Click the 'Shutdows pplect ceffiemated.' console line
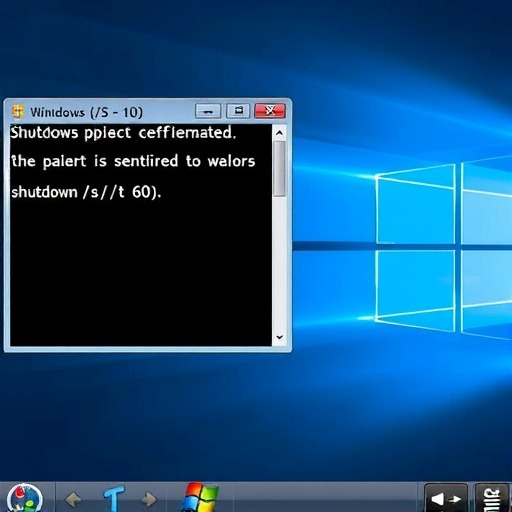This screenshot has width=512, height=512. [123, 133]
